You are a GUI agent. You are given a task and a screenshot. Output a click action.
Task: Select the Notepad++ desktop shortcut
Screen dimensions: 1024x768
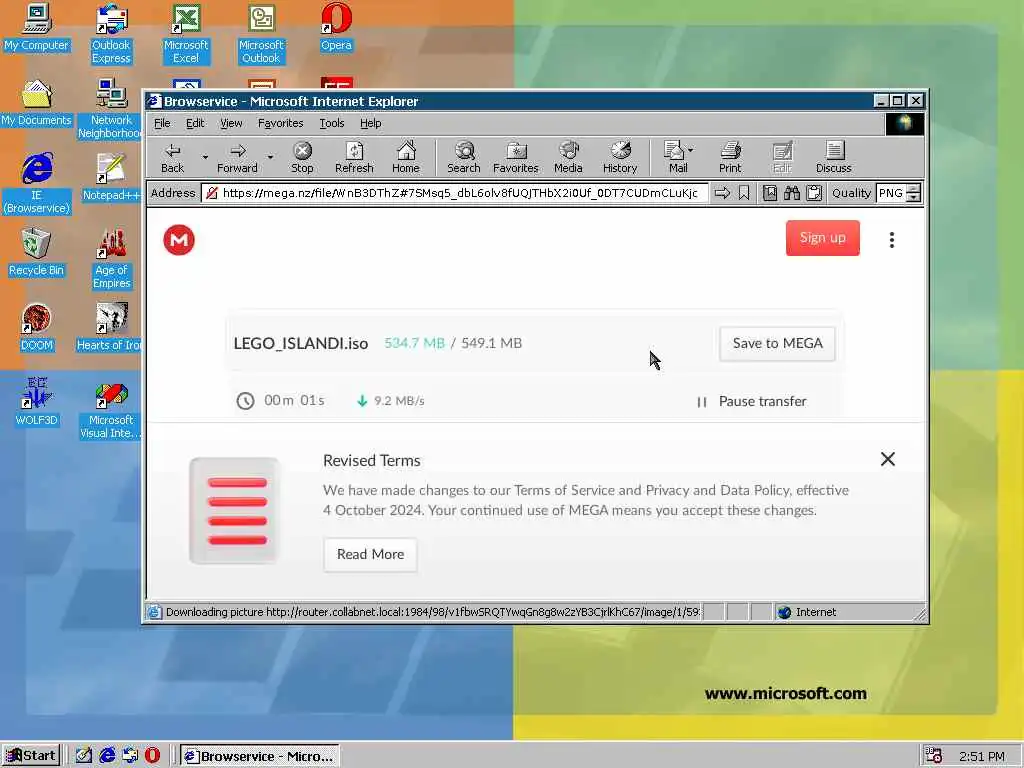112,178
